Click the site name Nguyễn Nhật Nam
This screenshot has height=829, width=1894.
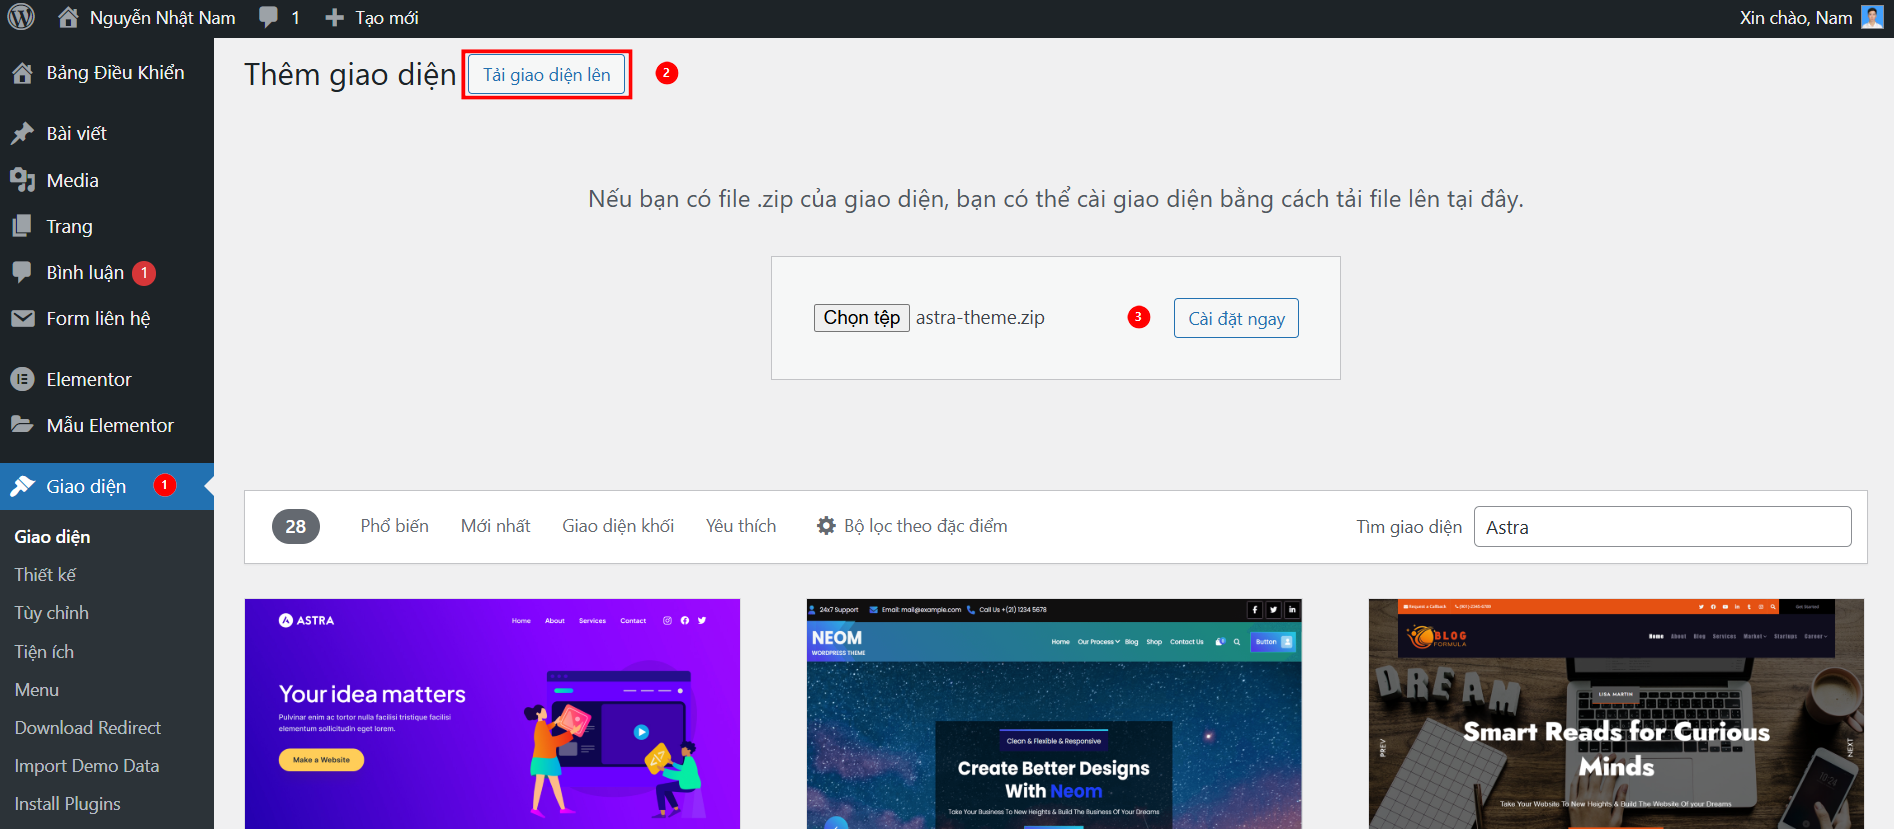click(x=163, y=18)
